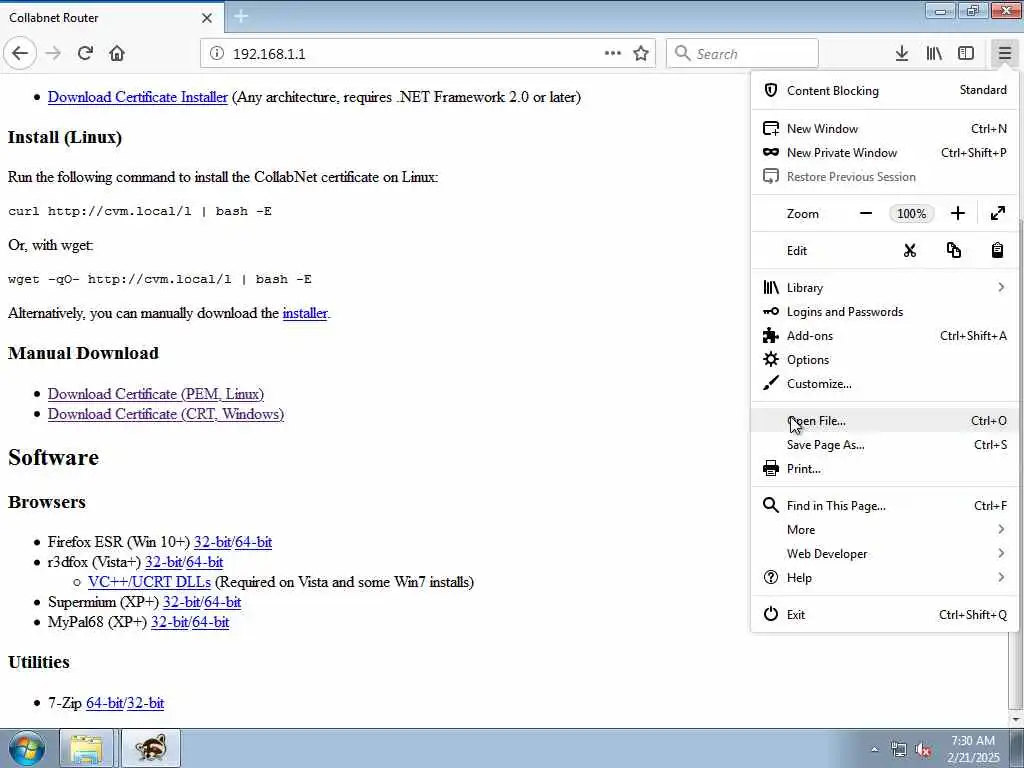
Task: Expand the Library submenu
Action: pyautogui.click(x=884, y=288)
